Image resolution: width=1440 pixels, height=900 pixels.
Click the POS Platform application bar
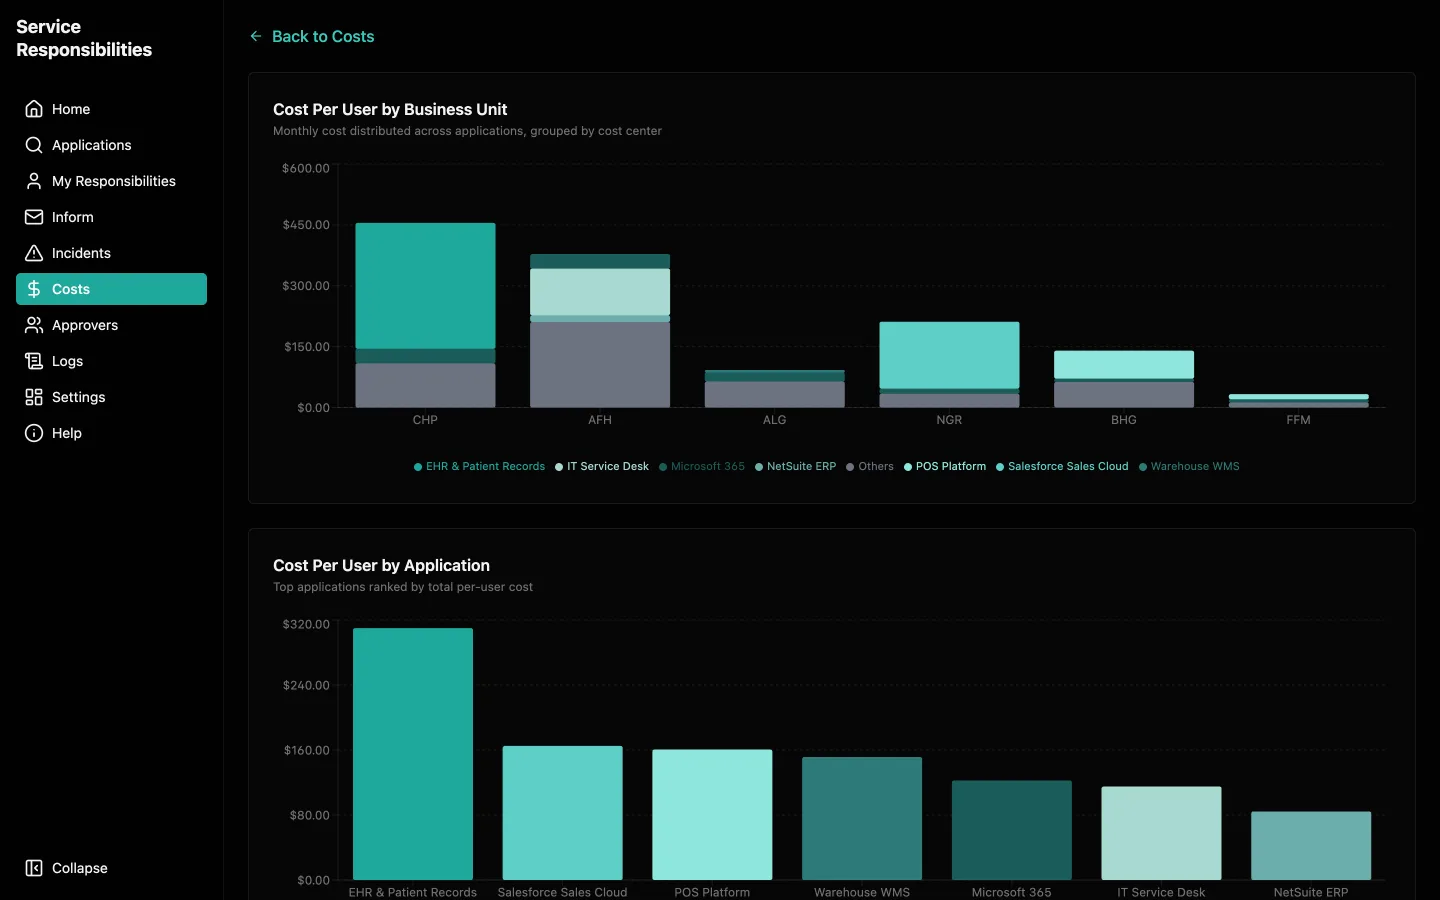point(712,815)
